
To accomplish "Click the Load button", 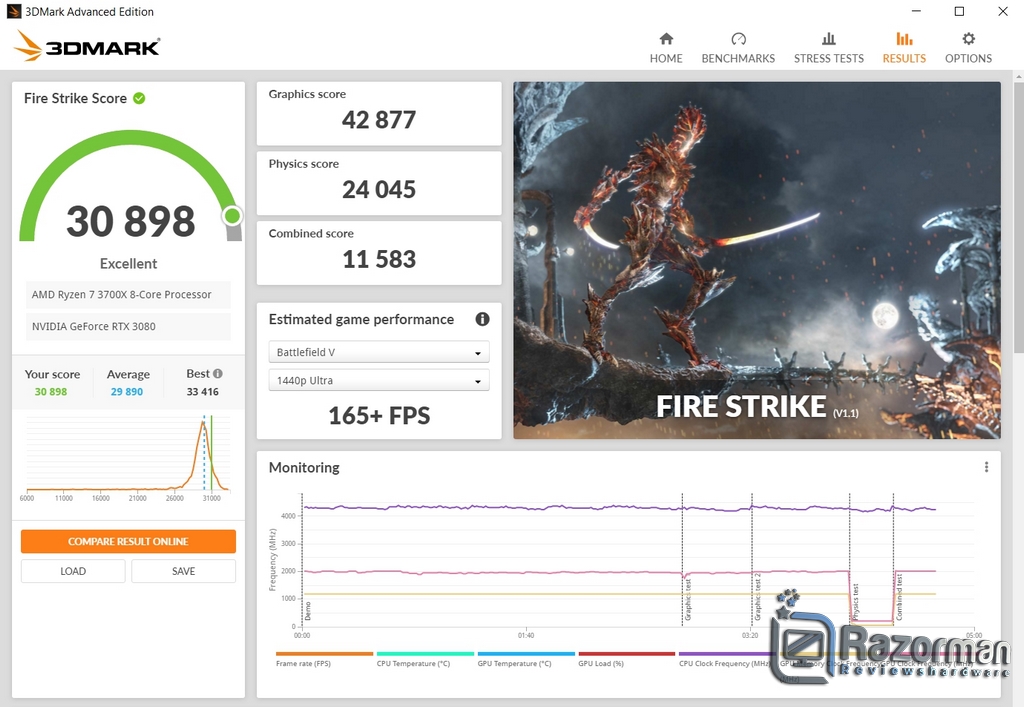I will point(73,571).
